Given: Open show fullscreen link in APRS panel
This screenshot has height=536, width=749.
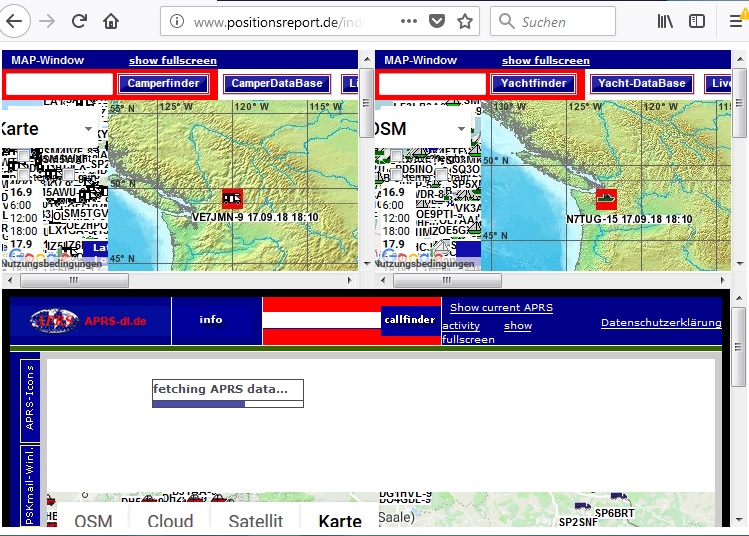Looking at the screenshot, I should [518, 326].
